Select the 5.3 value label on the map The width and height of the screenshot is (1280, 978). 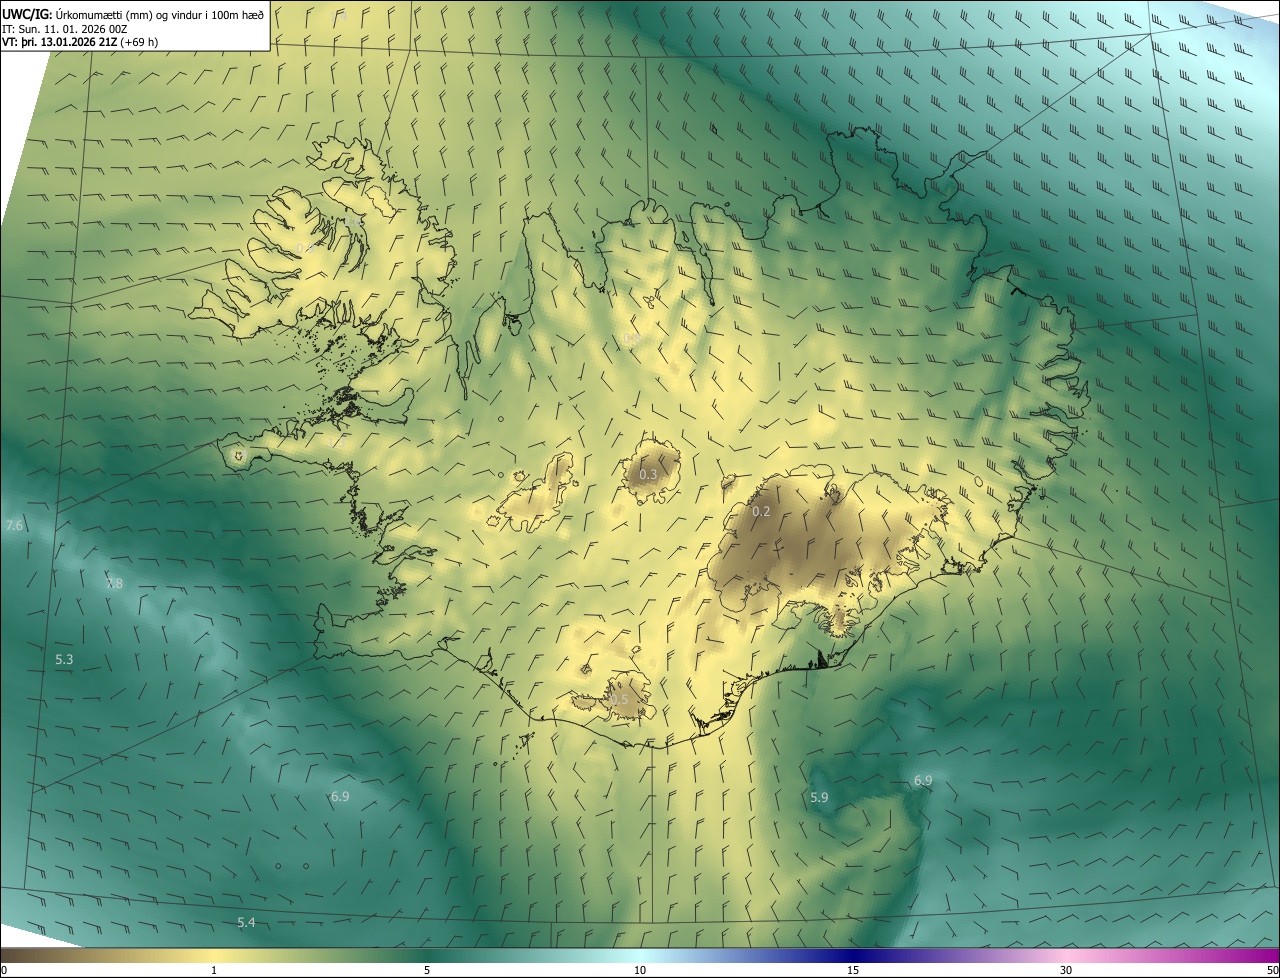(x=64, y=659)
